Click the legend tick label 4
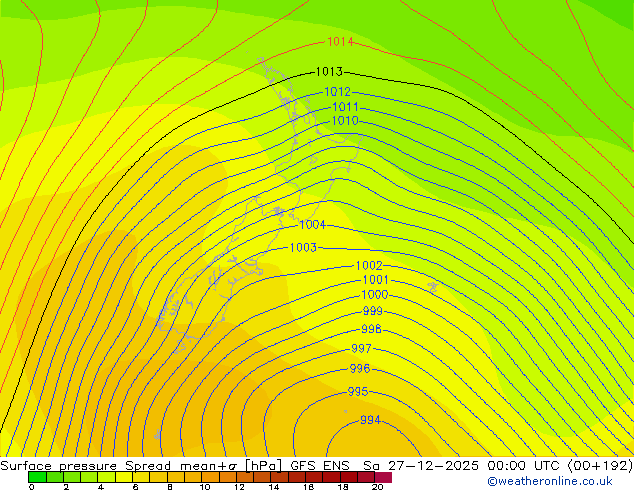Viewport: 634px width, 490px height. tap(101, 487)
